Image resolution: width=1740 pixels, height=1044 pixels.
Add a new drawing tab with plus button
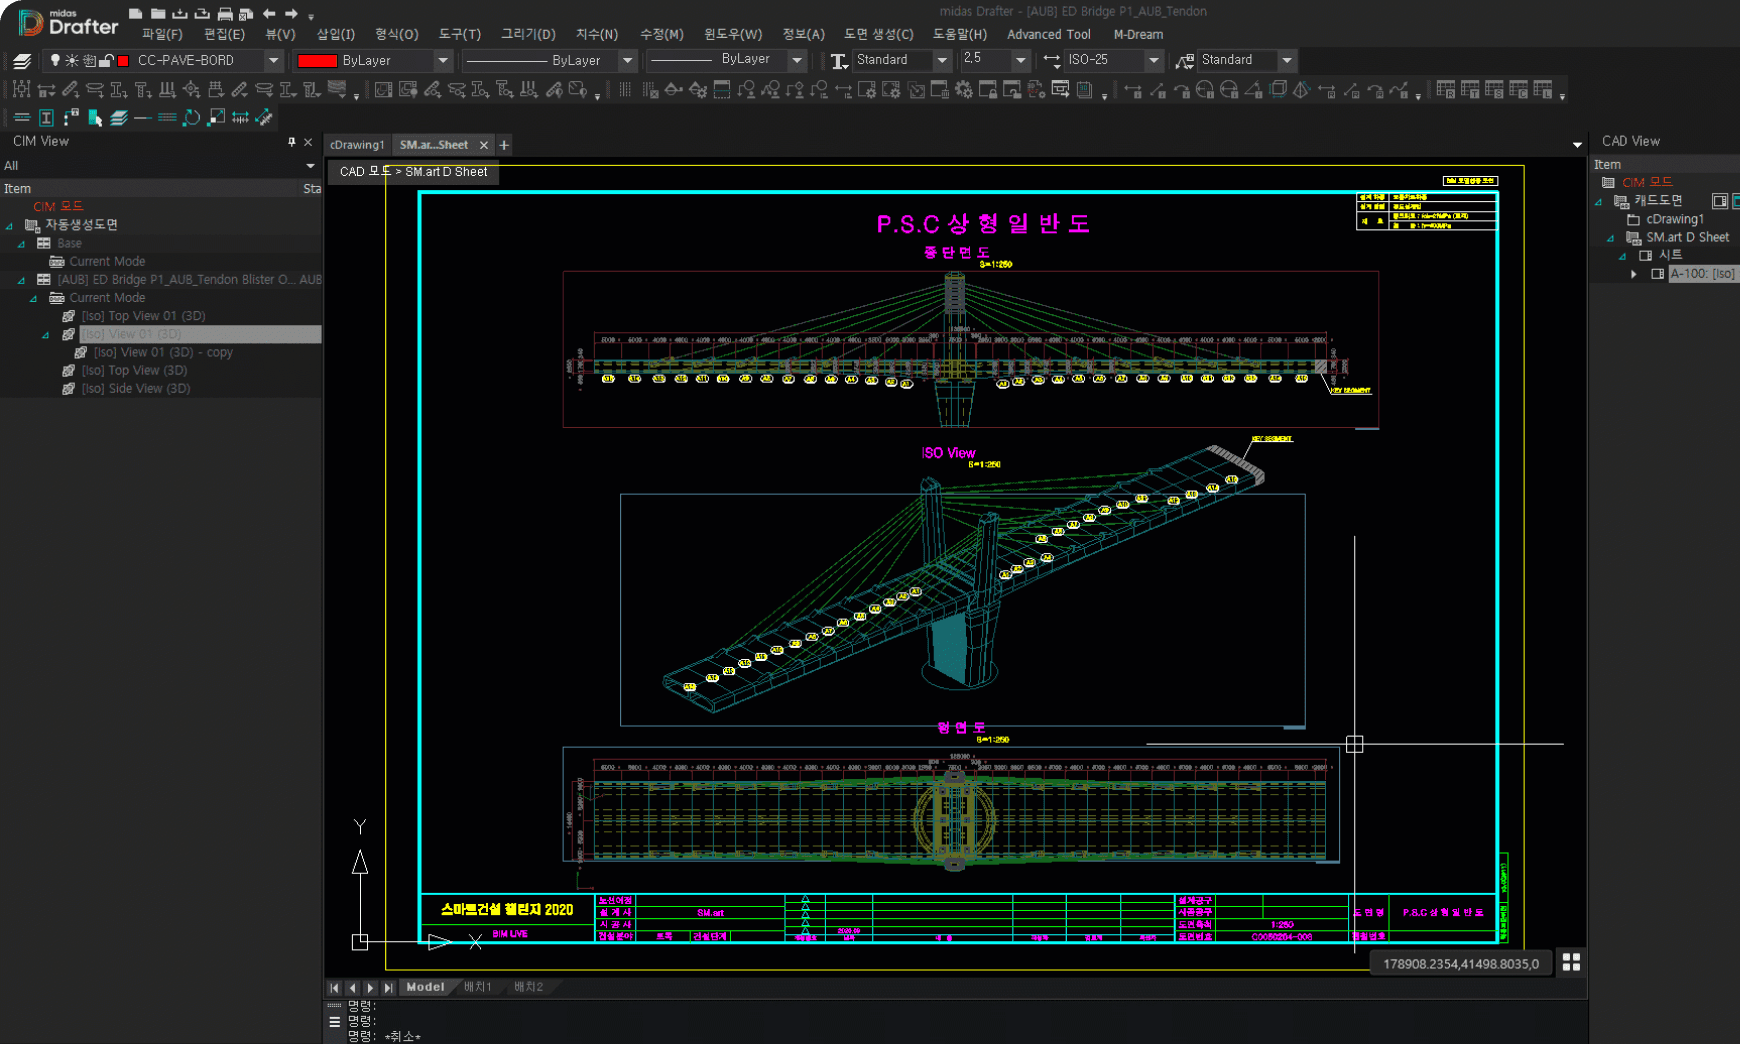tap(504, 145)
